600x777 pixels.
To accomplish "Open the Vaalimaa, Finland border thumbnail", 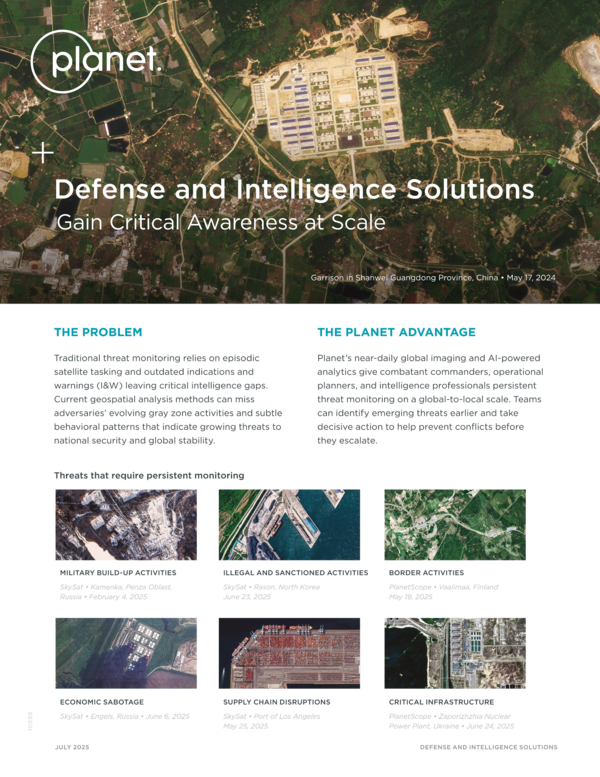I will click(455, 525).
